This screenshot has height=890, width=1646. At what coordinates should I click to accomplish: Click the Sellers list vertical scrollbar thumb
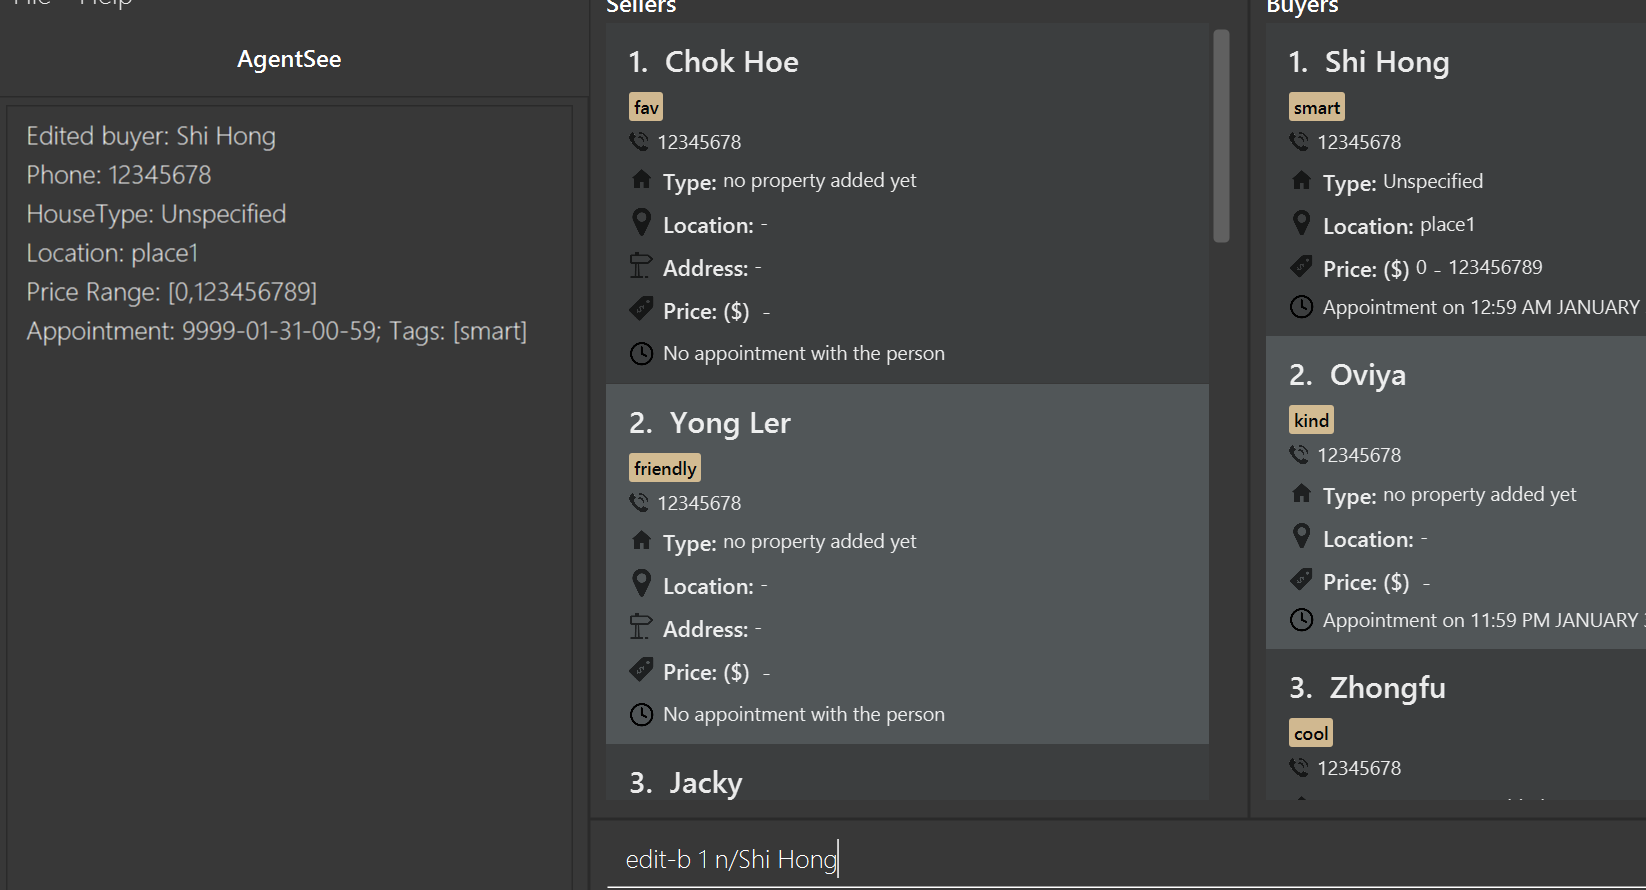coord(1221,136)
